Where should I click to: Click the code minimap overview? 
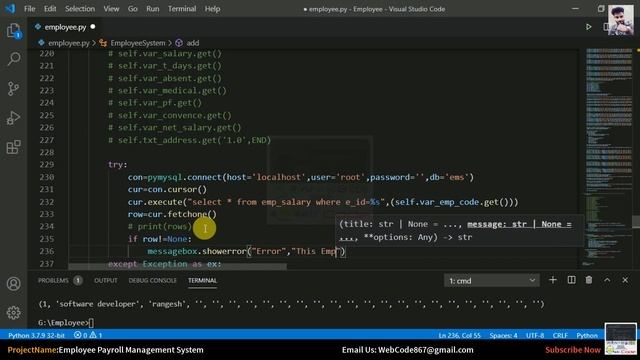click(x=608, y=157)
